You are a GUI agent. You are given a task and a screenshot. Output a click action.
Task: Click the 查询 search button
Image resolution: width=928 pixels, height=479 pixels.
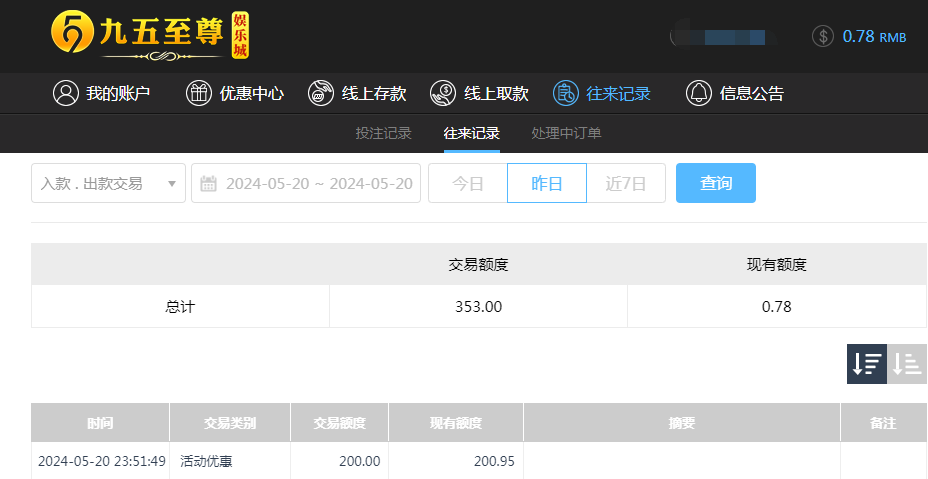[x=716, y=183]
